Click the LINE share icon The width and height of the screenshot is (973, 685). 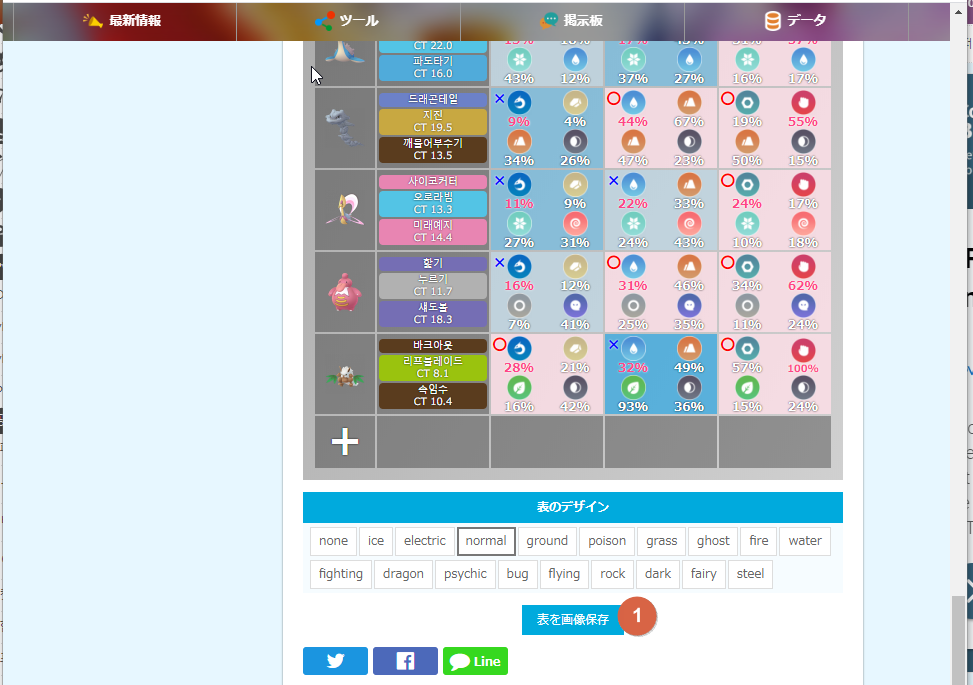tap(474, 660)
